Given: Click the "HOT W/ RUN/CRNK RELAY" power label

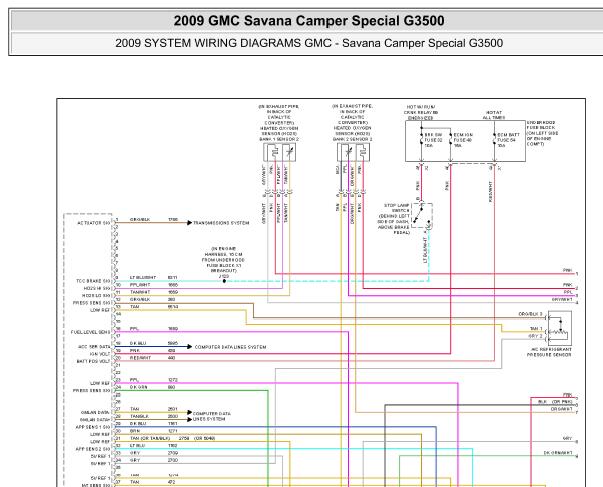Looking at the screenshot, I should click(421, 112).
